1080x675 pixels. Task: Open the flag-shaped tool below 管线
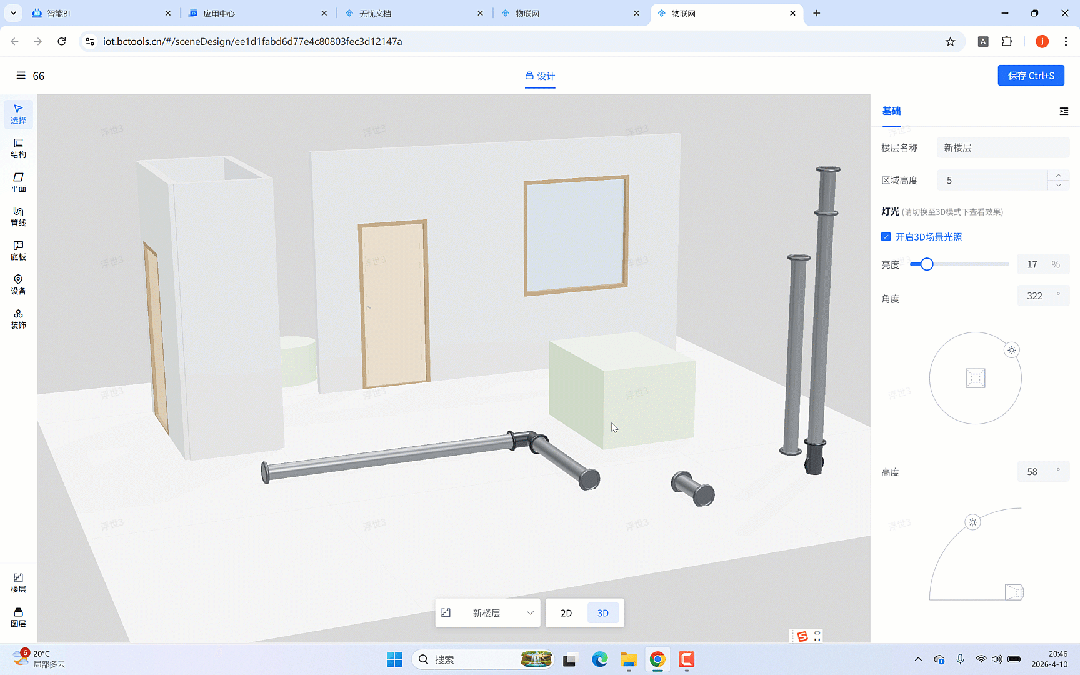click(18, 250)
